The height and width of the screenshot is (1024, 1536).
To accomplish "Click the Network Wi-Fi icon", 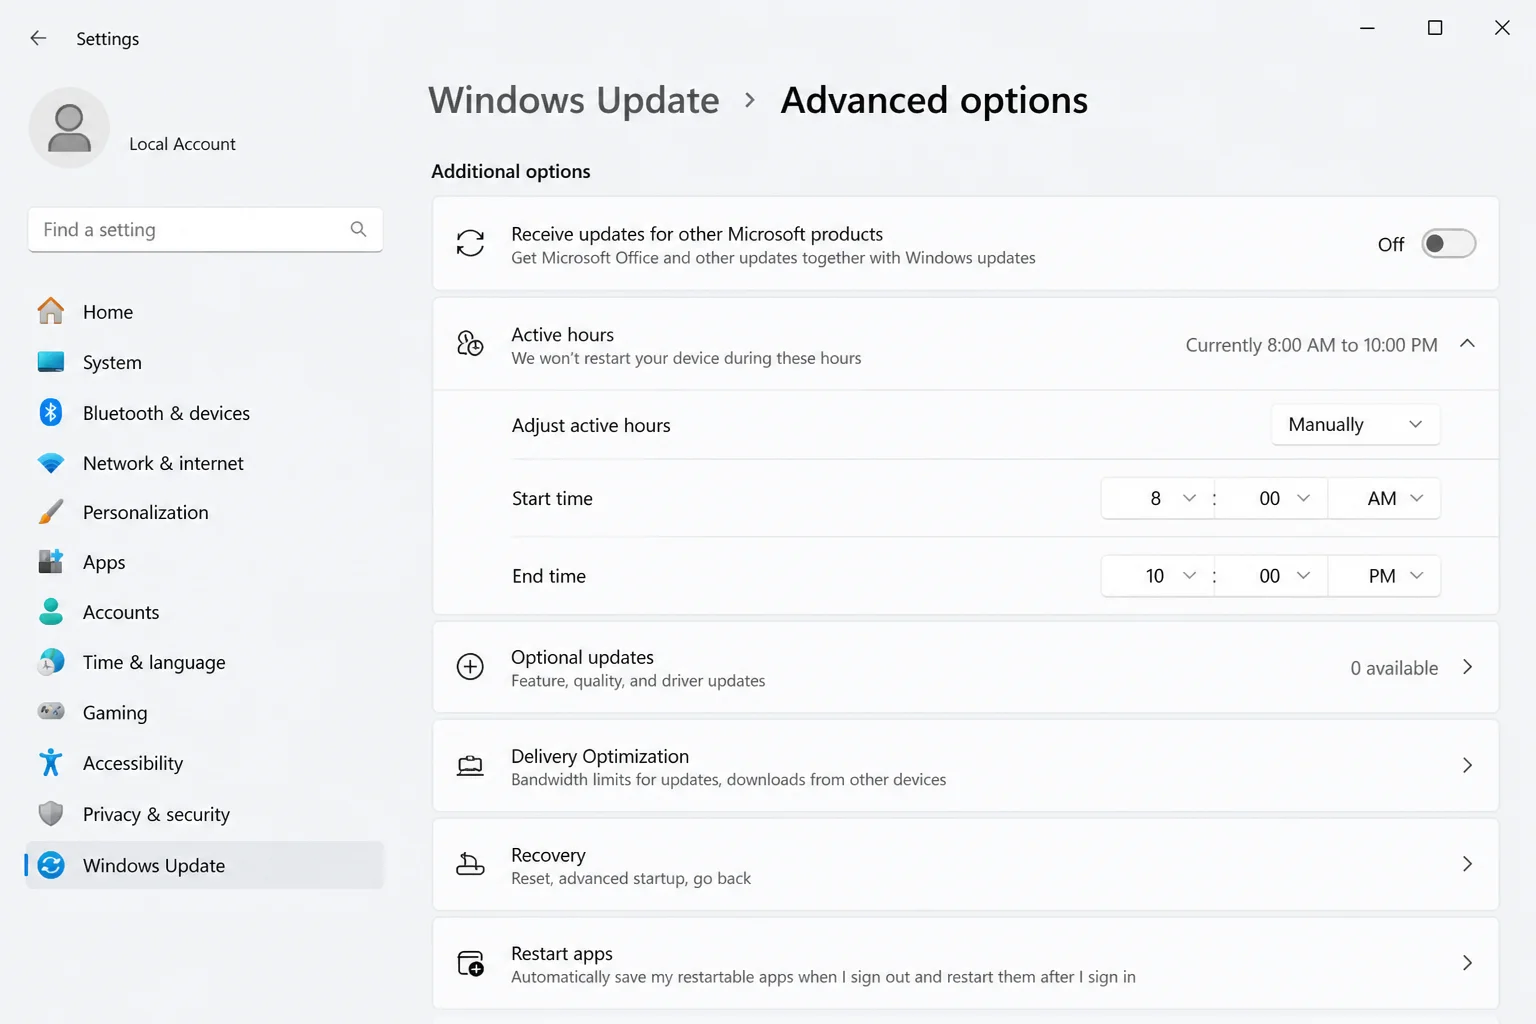I will coord(51,463).
